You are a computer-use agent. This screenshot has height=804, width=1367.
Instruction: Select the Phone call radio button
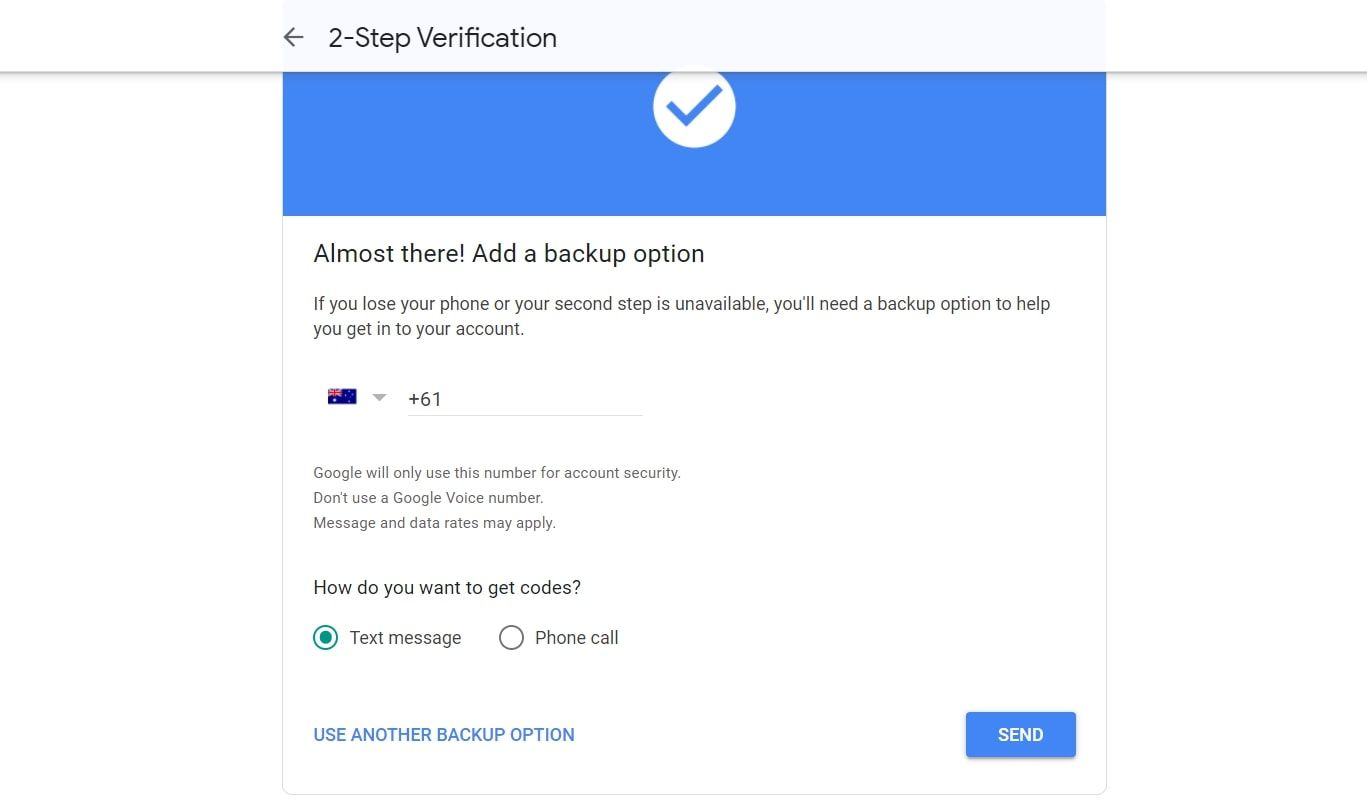coord(511,638)
